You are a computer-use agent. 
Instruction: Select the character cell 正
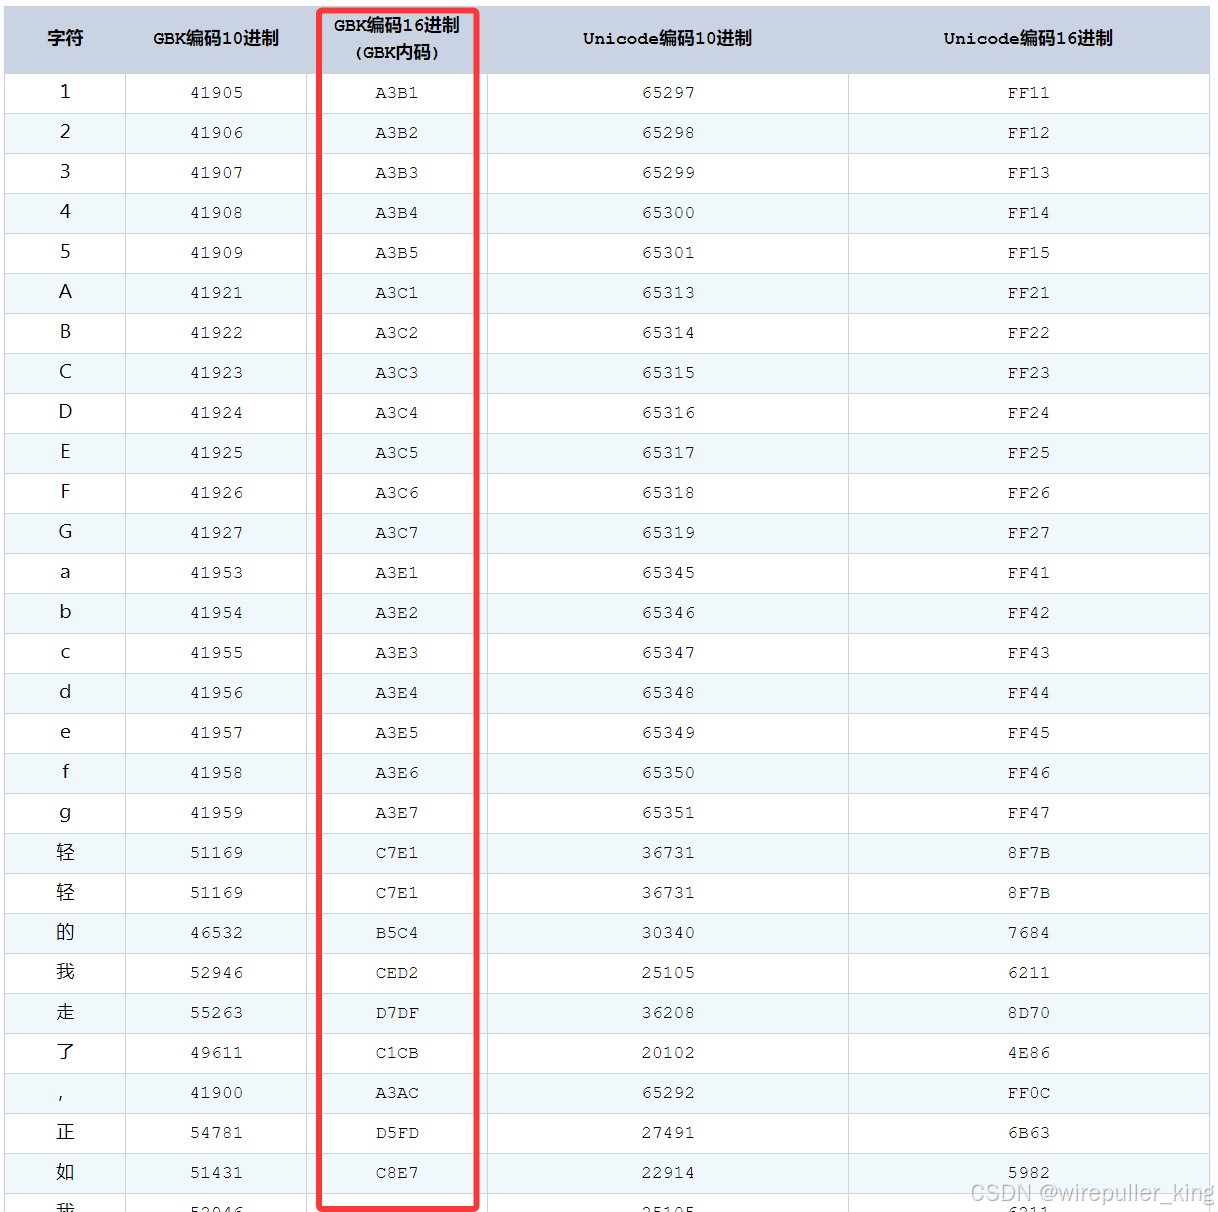click(65, 1133)
